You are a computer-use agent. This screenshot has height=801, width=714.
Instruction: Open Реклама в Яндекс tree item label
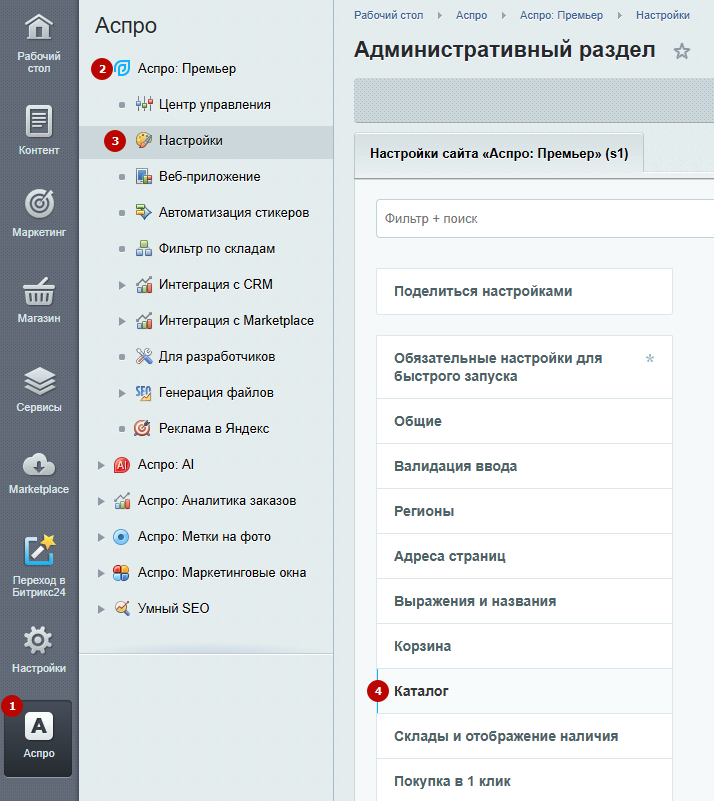point(214,428)
